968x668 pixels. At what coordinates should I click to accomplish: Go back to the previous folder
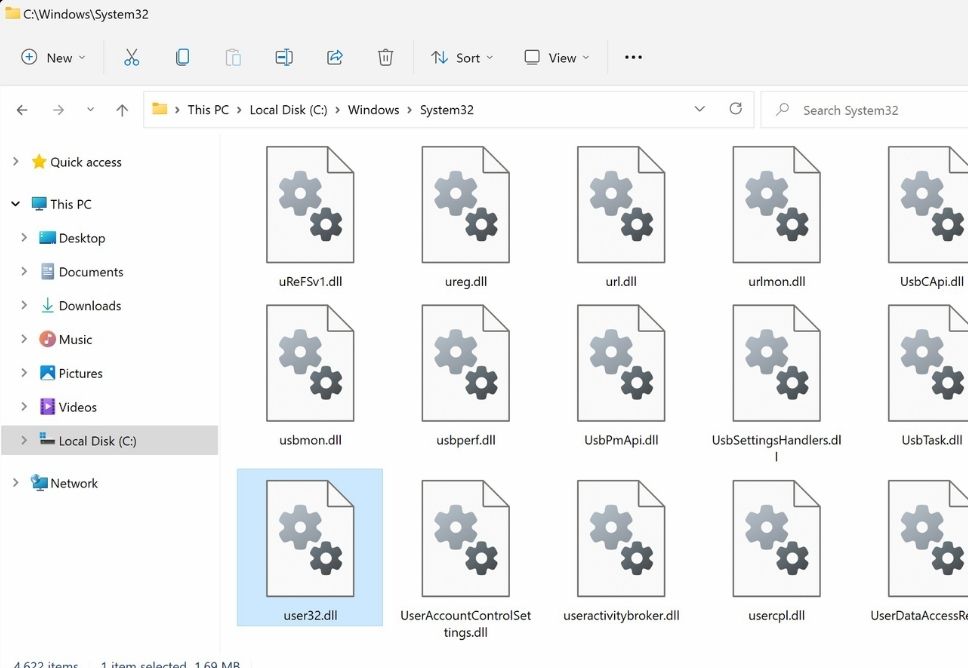tap(22, 109)
